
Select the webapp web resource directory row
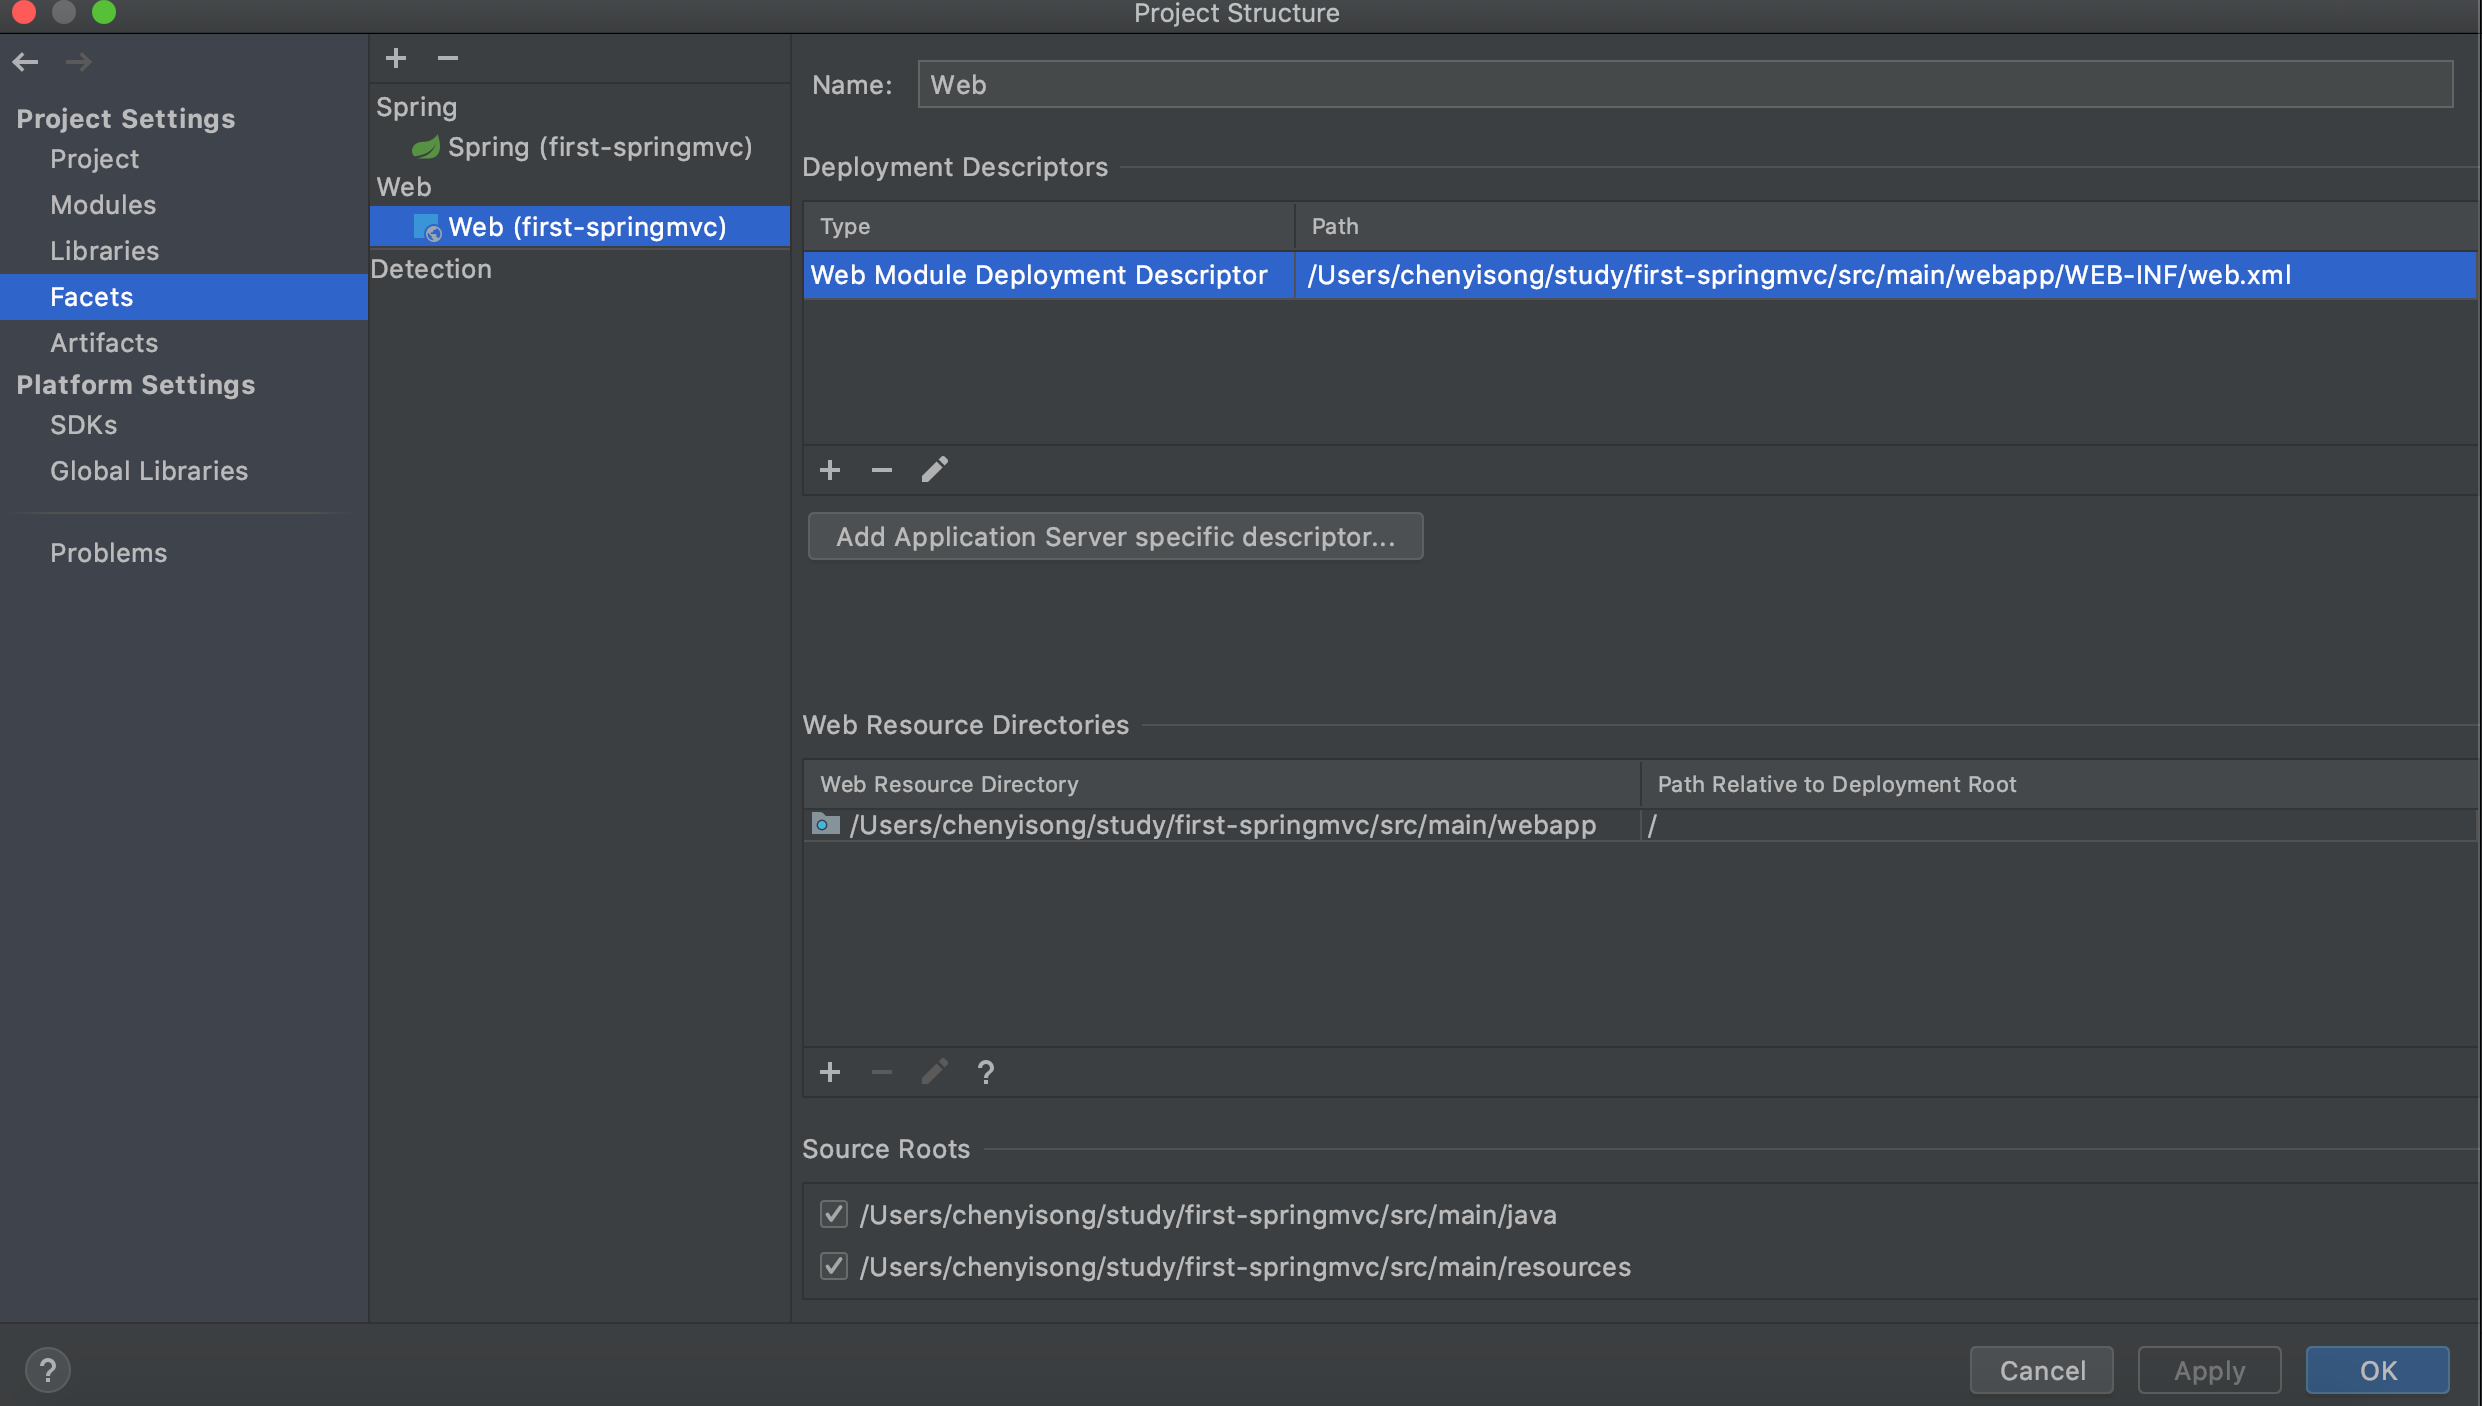(1220, 825)
